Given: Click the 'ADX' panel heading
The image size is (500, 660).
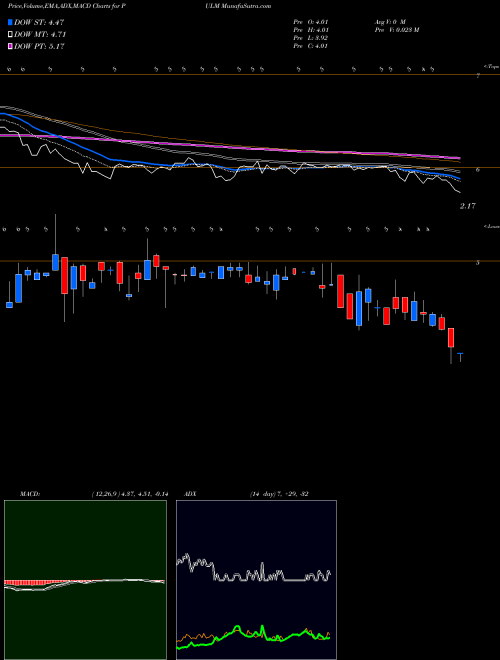Looking at the screenshot, I should [190, 494].
